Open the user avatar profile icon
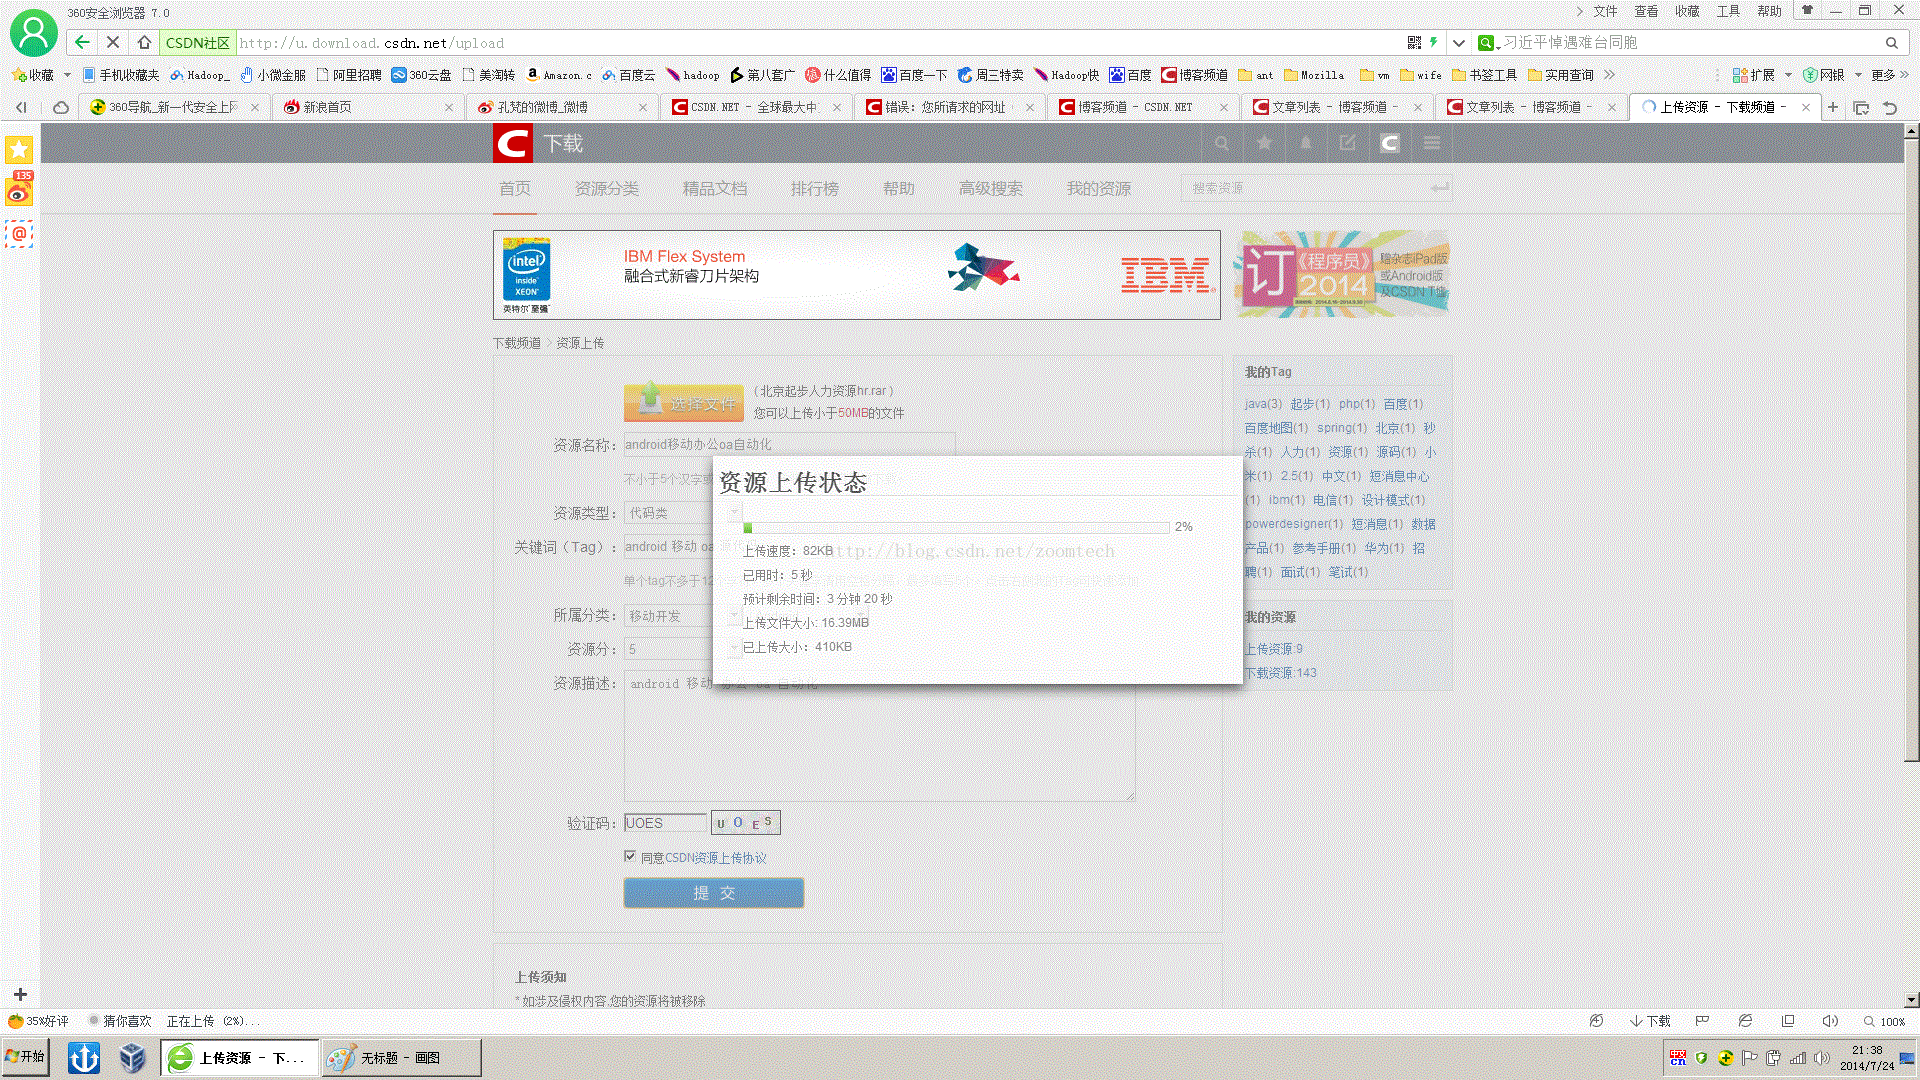The image size is (1920, 1080). 34,32
